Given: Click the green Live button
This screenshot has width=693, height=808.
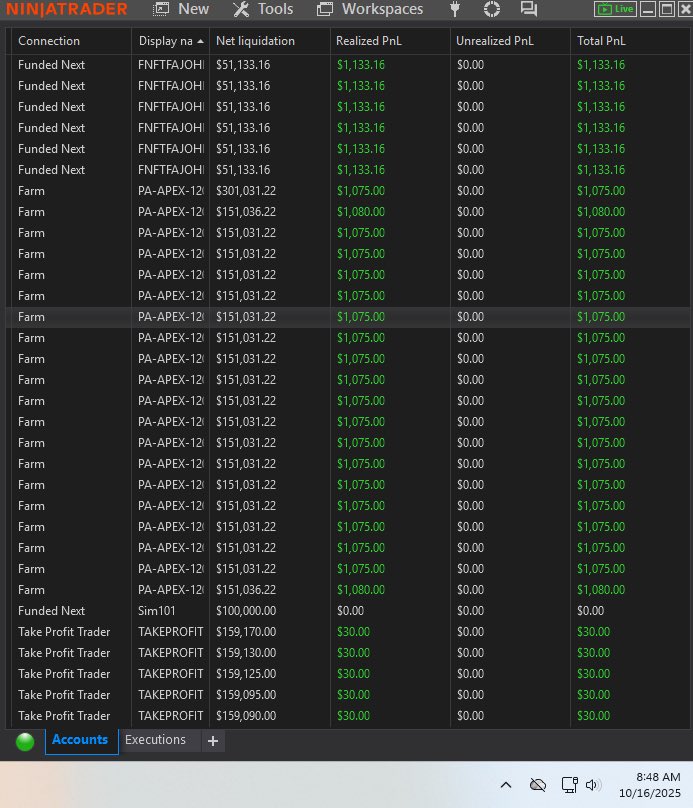Looking at the screenshot, I should coord(615,9).
